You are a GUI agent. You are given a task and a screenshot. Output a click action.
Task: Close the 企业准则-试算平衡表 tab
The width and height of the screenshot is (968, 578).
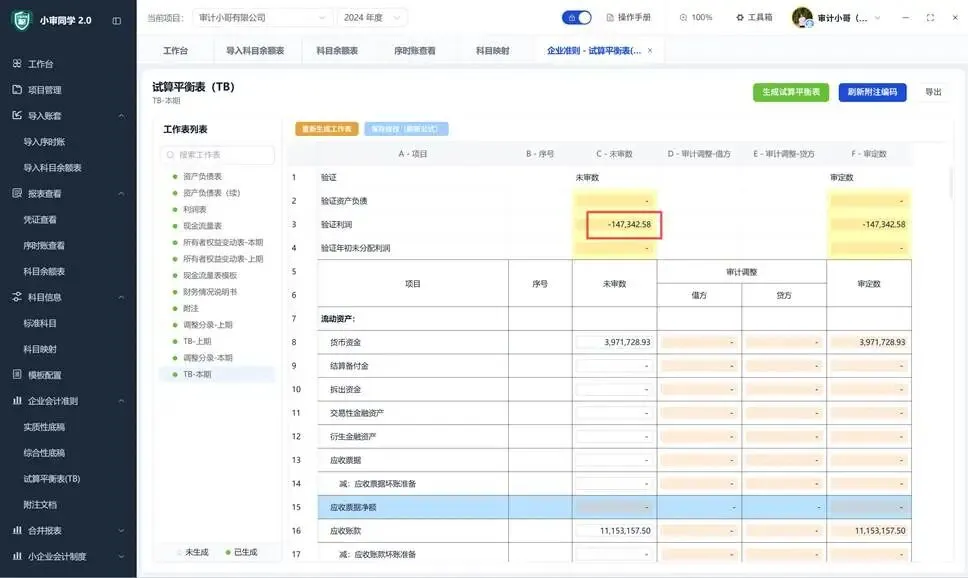649,51
